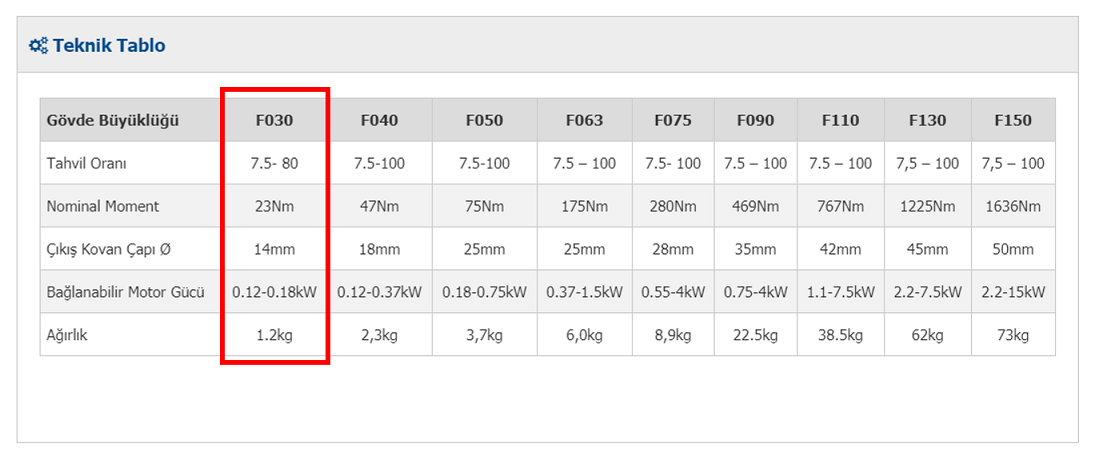Select the 7.5- 80 ratio cell
This screenshot has width=1095, height=459.
point(274,163)
